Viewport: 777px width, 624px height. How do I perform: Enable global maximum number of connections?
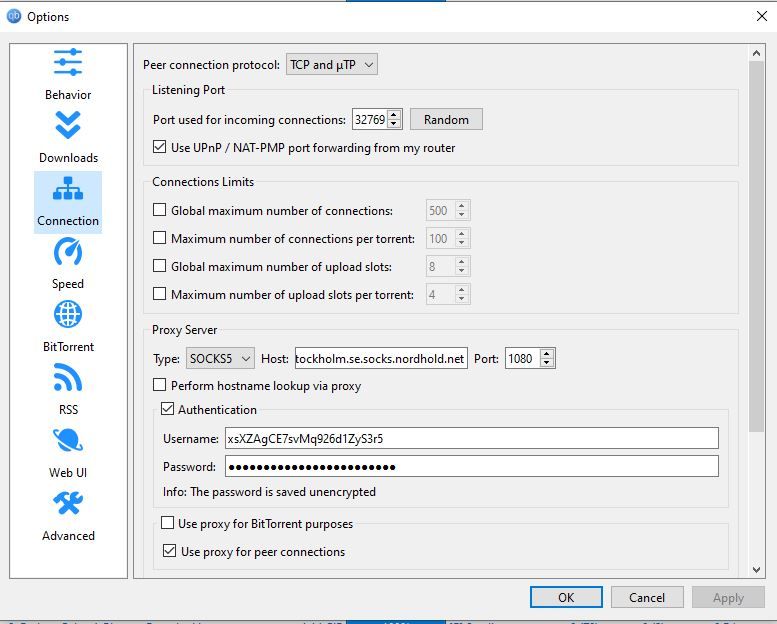160,211
